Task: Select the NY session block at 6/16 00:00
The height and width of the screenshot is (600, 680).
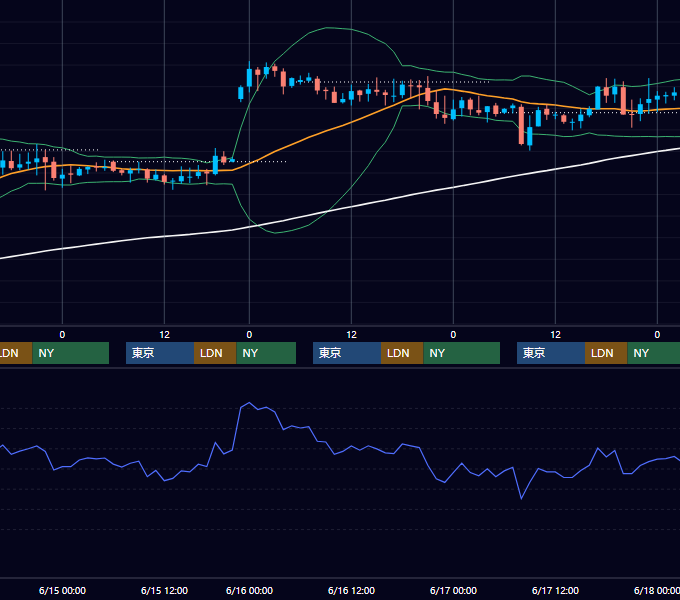Action: pyautogui.click(x=266, y=353)
